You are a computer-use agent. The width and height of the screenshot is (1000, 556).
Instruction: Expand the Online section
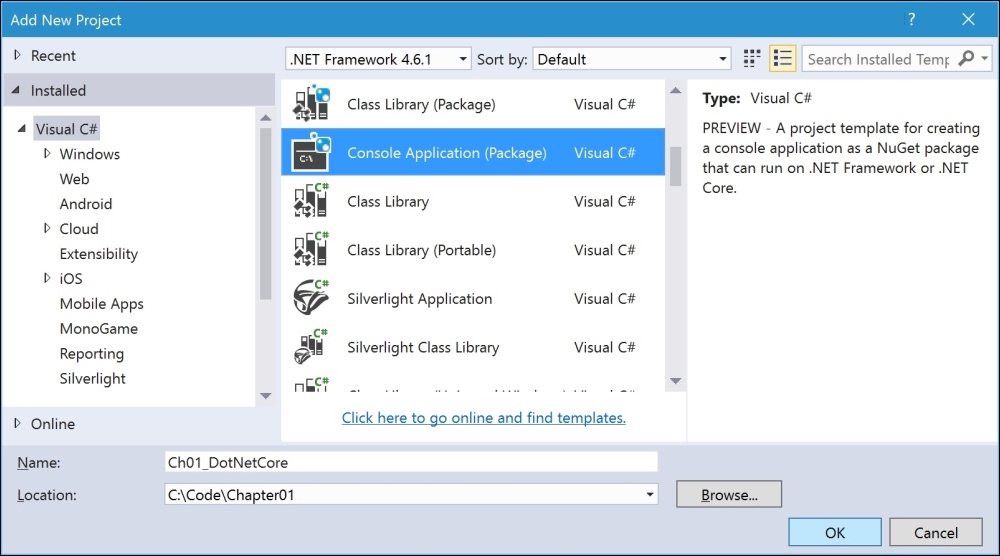coord(17,423)
